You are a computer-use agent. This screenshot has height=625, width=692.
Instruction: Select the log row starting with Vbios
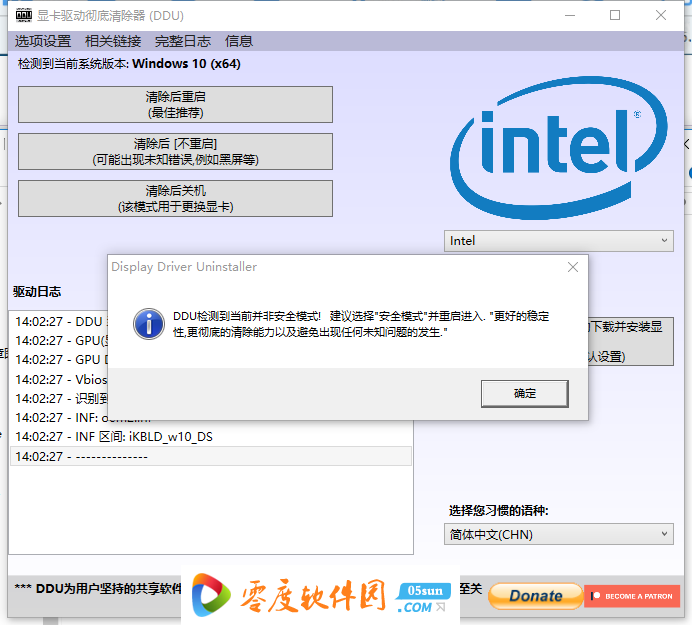(59, 380)
